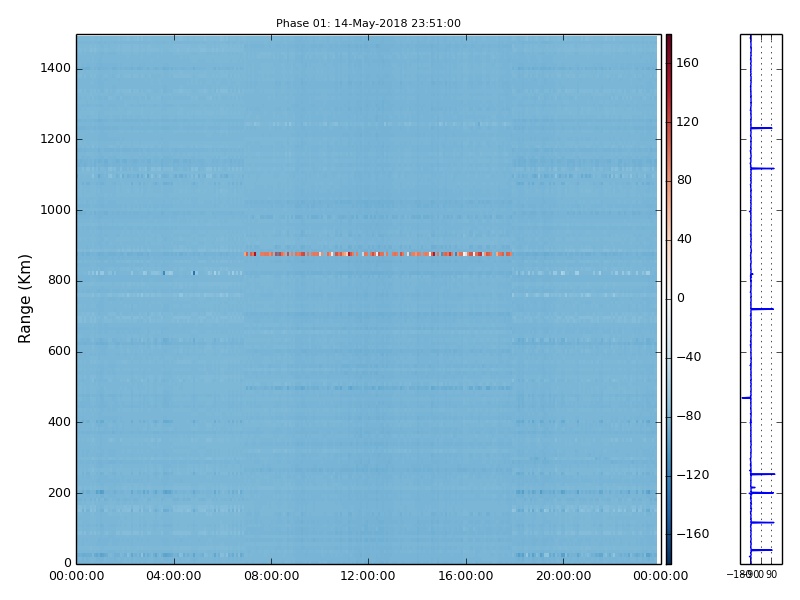Click the 12:00:00 time axis label
The image size is (800, 600).
368,576
